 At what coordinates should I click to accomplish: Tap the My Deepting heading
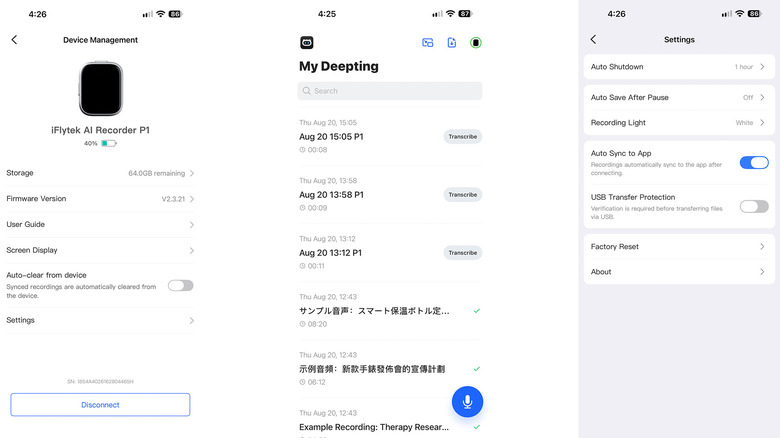click(339, 66)
